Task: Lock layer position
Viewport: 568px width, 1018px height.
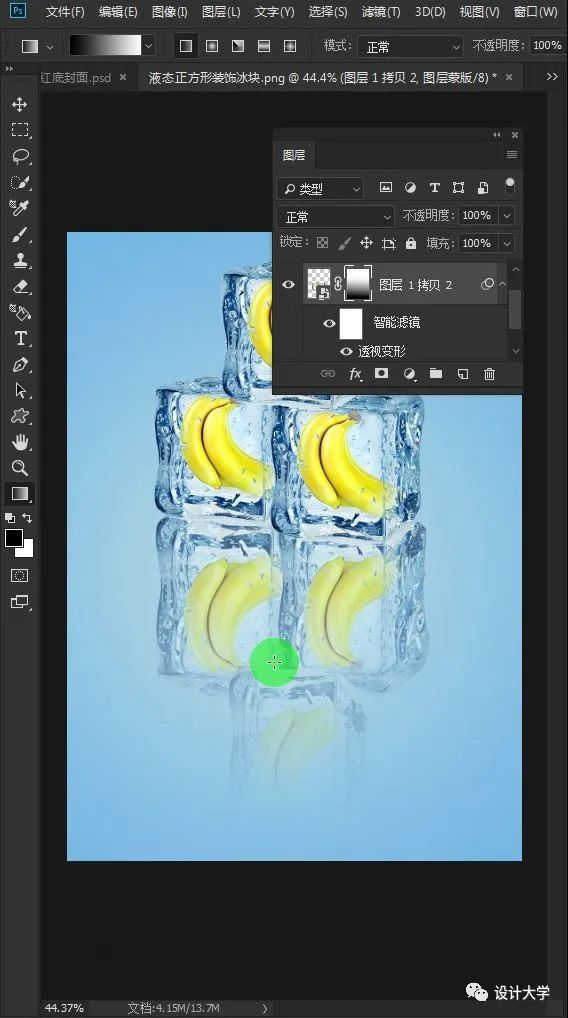Action: tap(366, 243)
